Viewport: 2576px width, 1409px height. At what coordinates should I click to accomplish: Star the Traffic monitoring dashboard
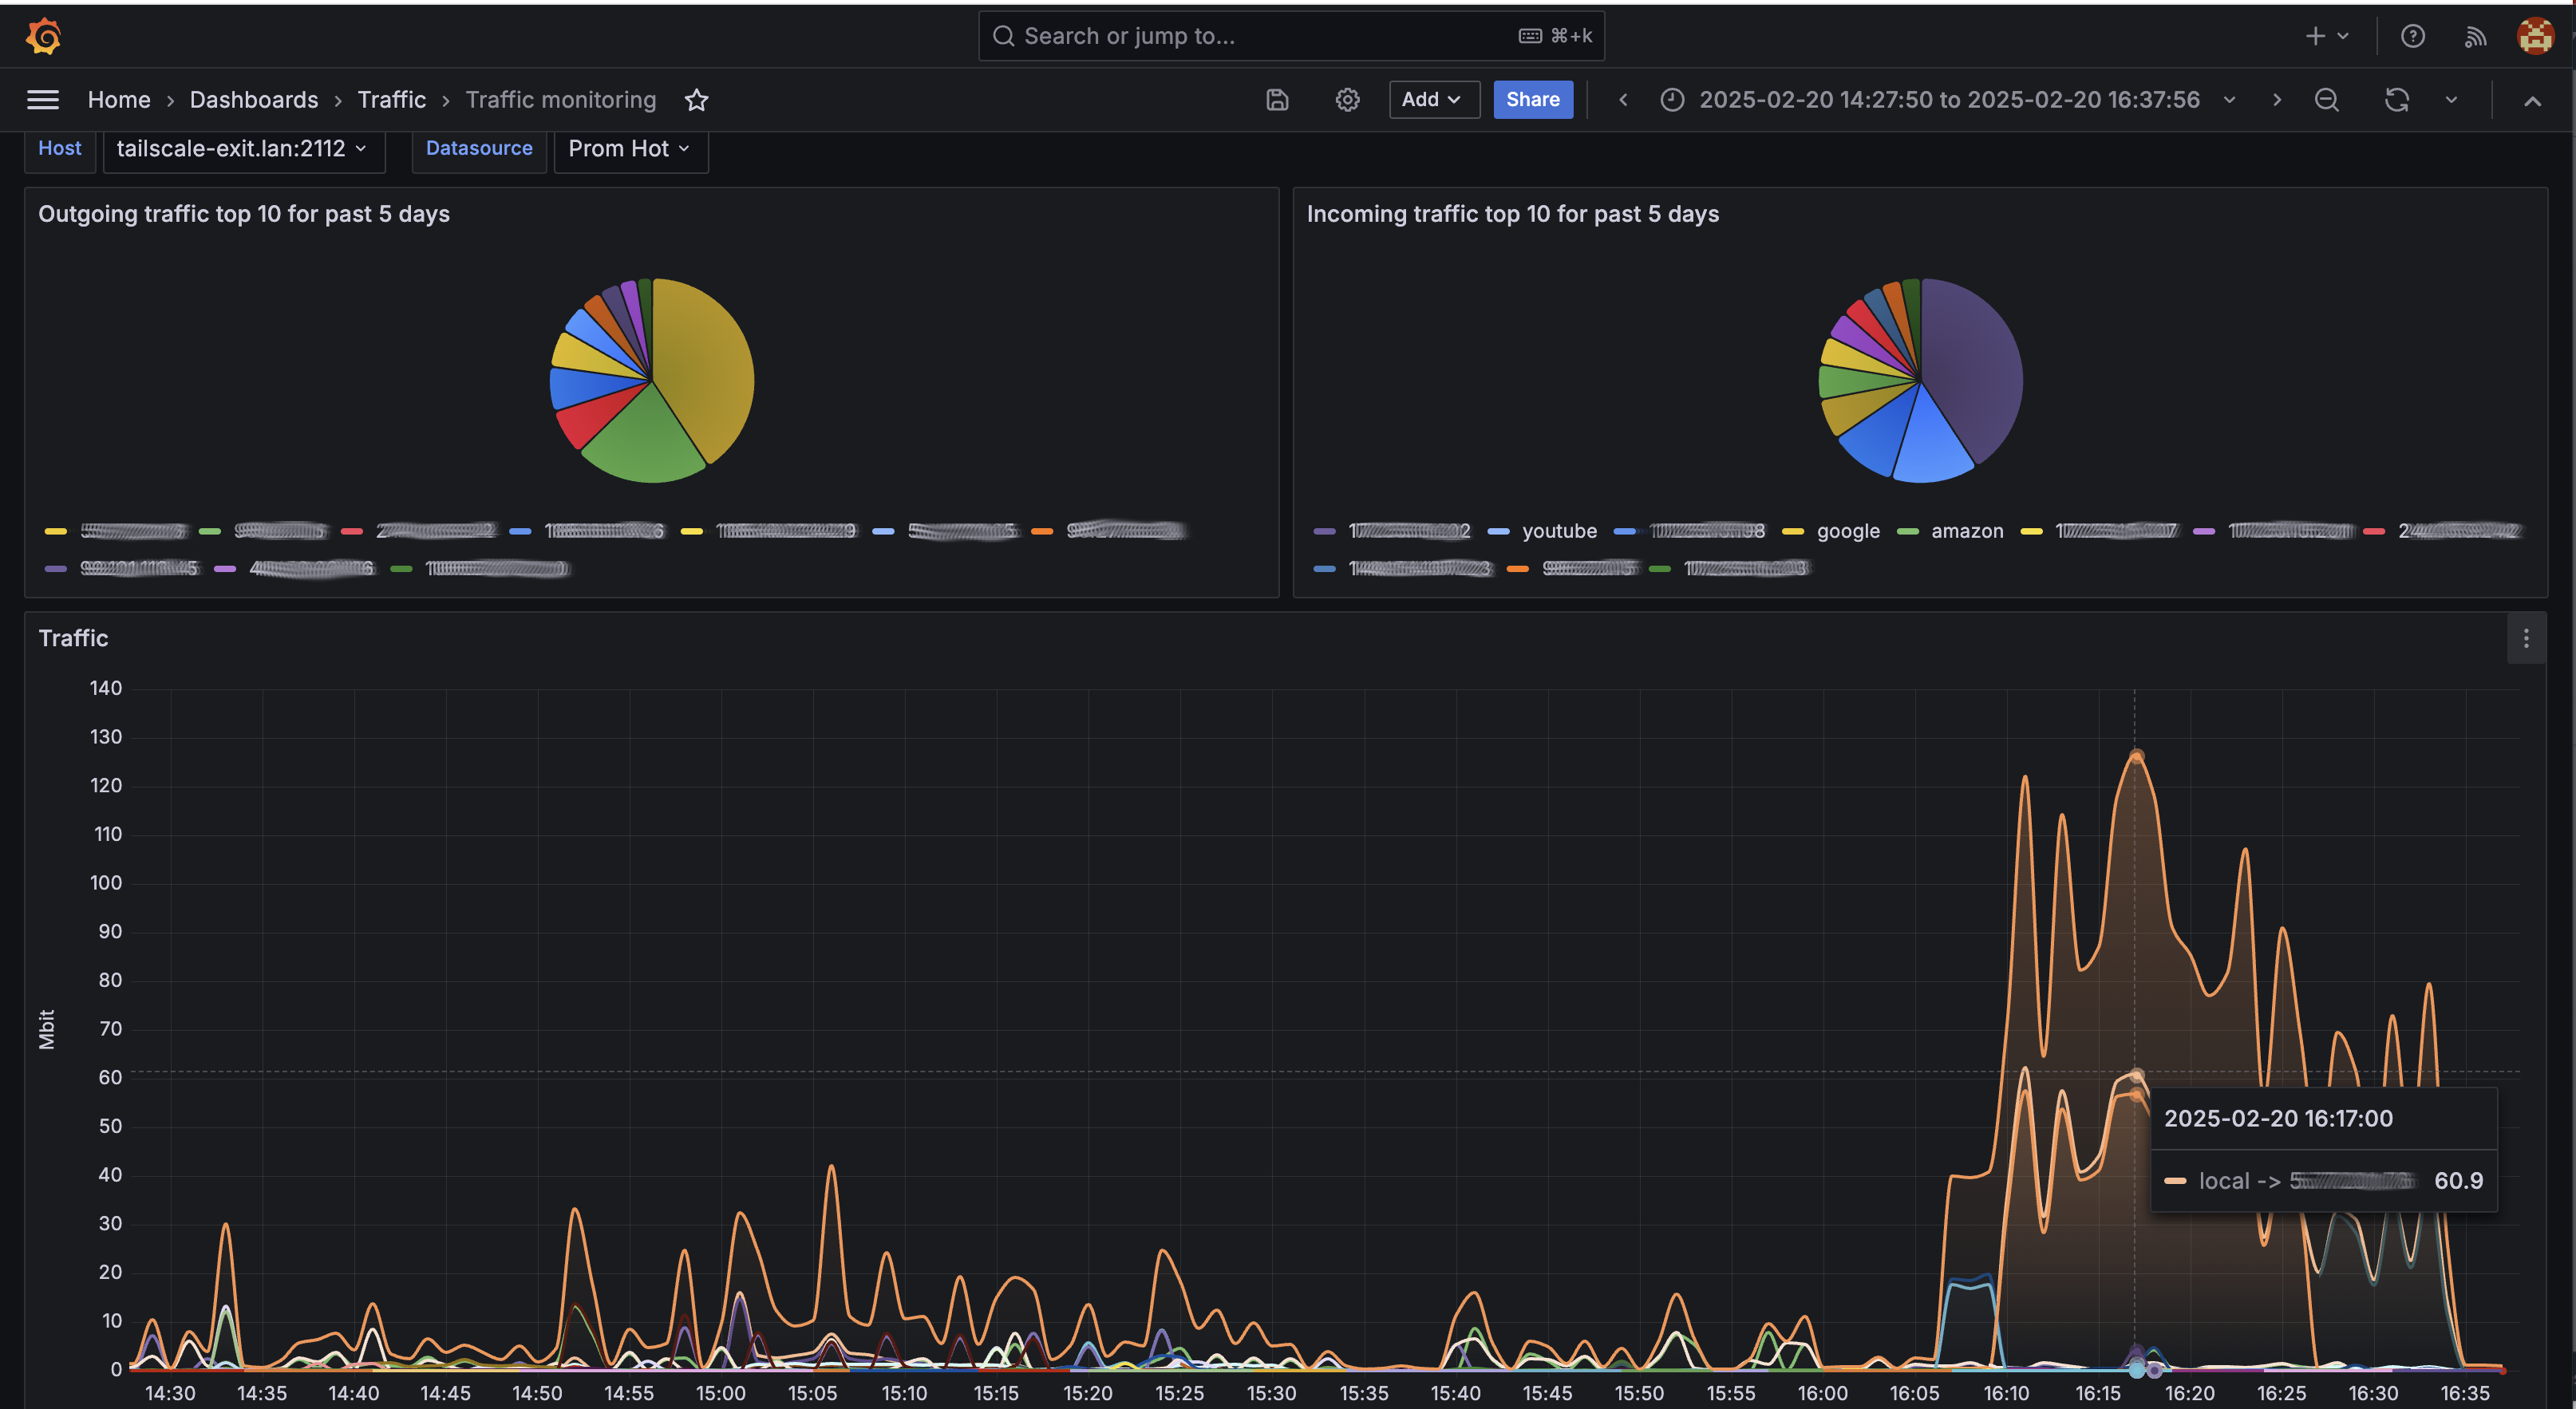tap(696, 99)
